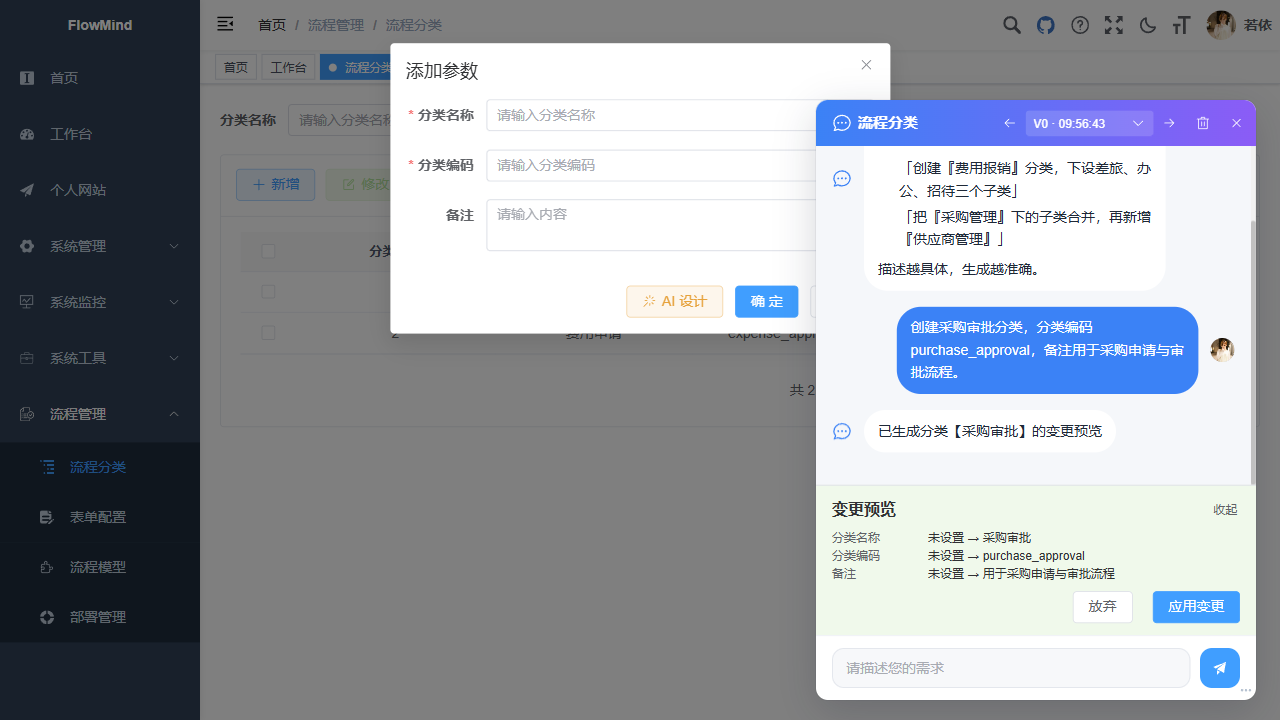Check the select-all checkbox in table header
1280x720 pixels.
coord(268,251)
